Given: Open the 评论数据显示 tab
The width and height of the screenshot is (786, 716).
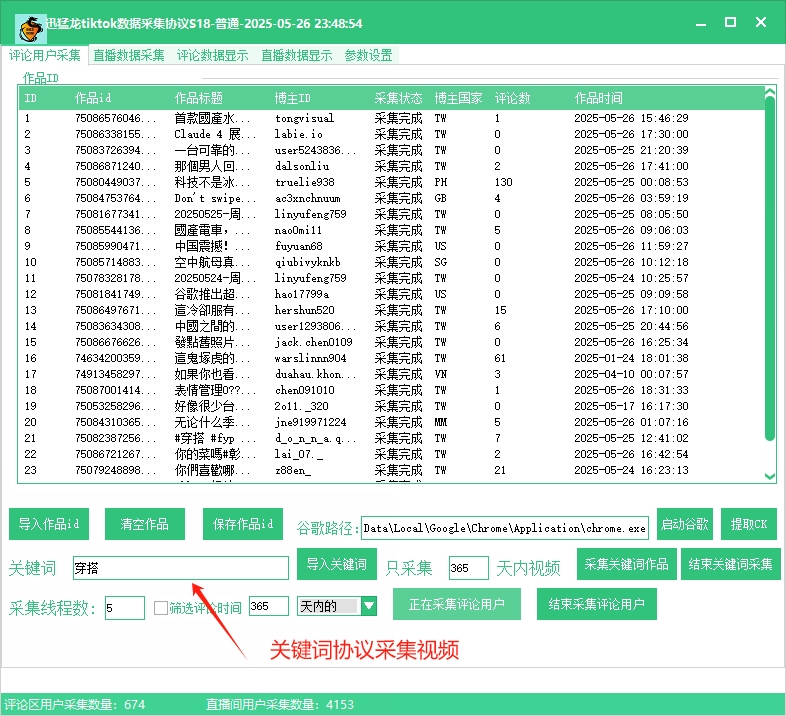Looking at the screenshot, I should pos(213,55).
